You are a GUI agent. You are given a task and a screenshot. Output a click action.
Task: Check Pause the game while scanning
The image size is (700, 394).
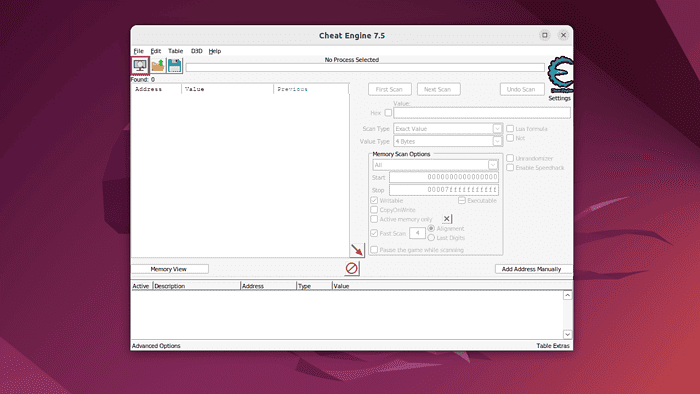point(374,250)
